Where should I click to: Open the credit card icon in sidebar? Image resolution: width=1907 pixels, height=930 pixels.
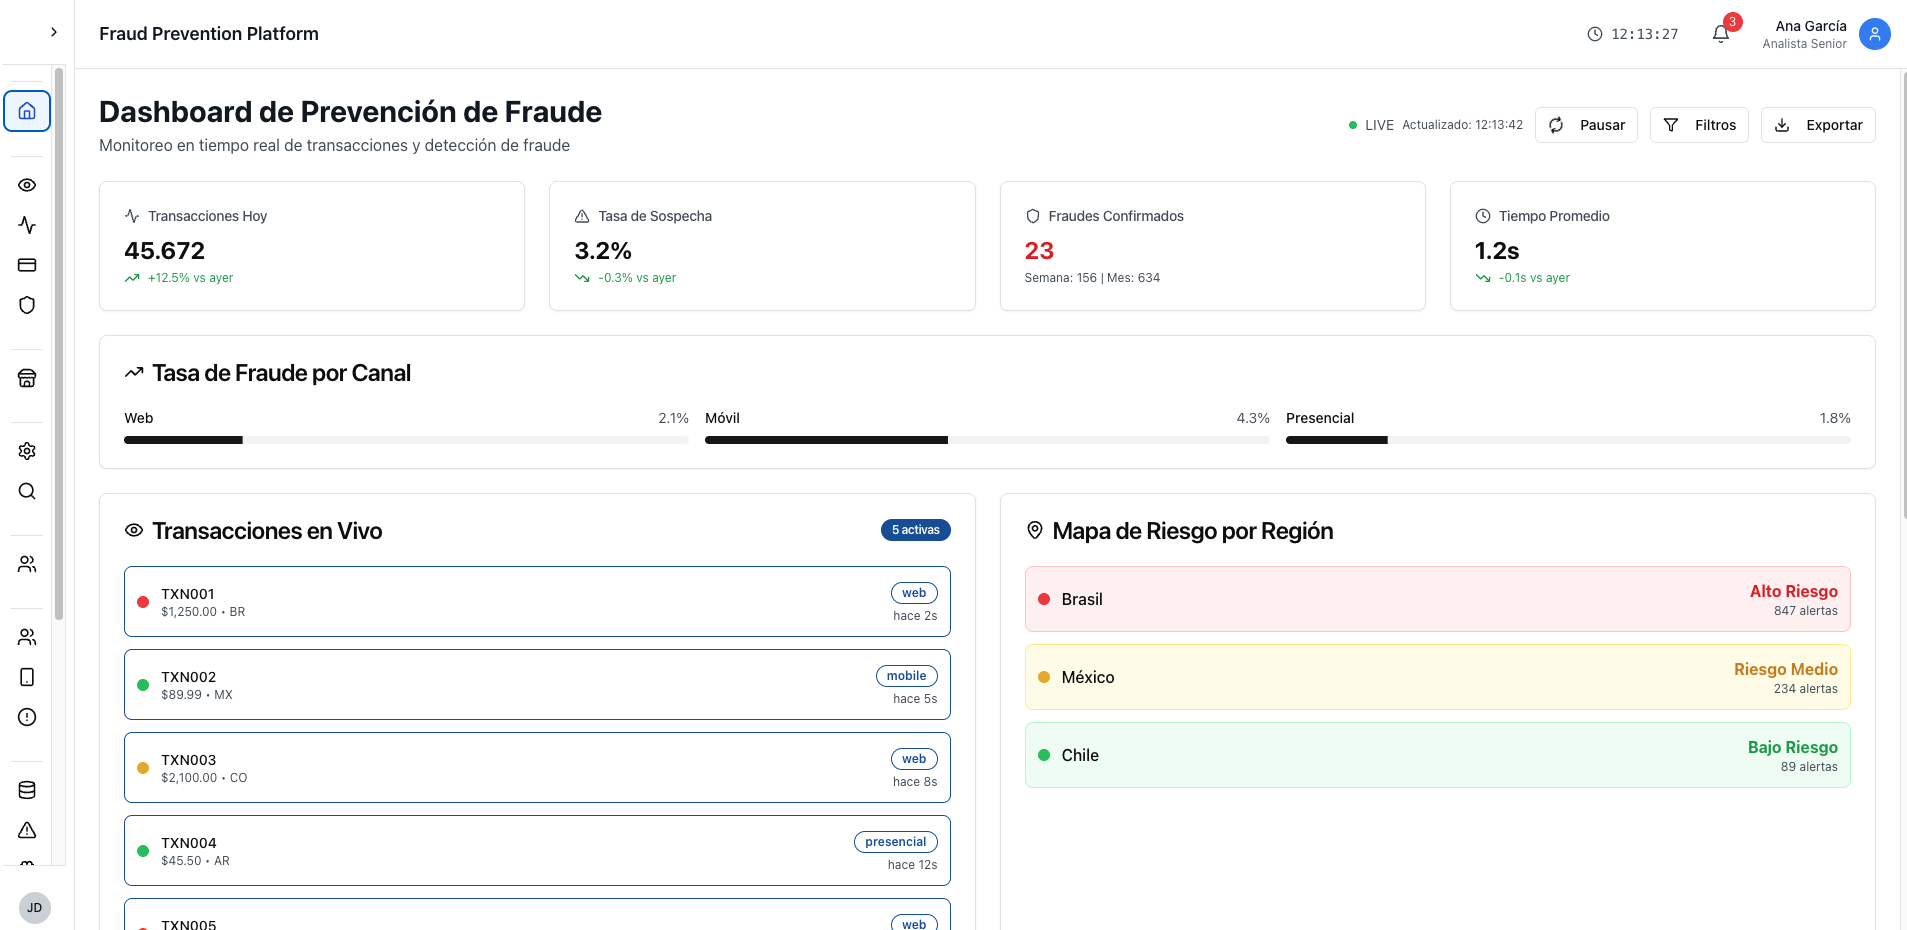click(x=27, y=265)
